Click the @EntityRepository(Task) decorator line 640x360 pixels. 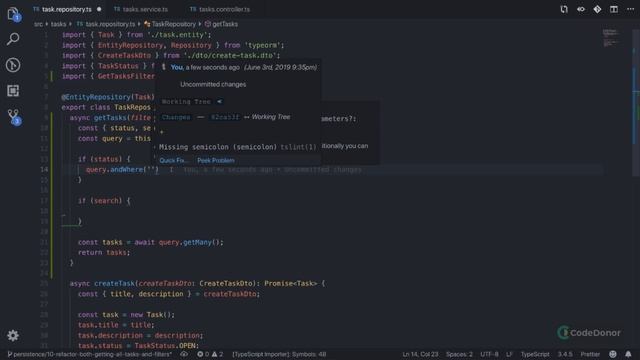[x=108, y=97]
